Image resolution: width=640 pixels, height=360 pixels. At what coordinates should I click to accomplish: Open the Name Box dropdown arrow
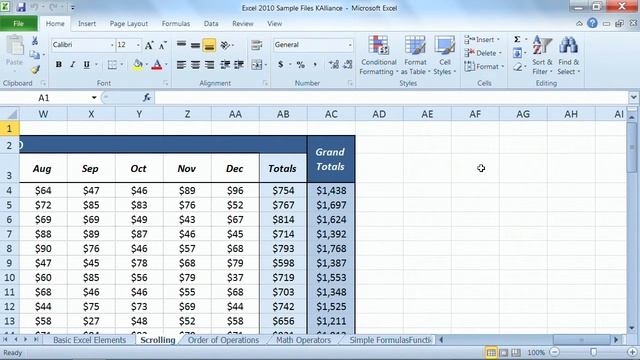click(x=94, y=98)
